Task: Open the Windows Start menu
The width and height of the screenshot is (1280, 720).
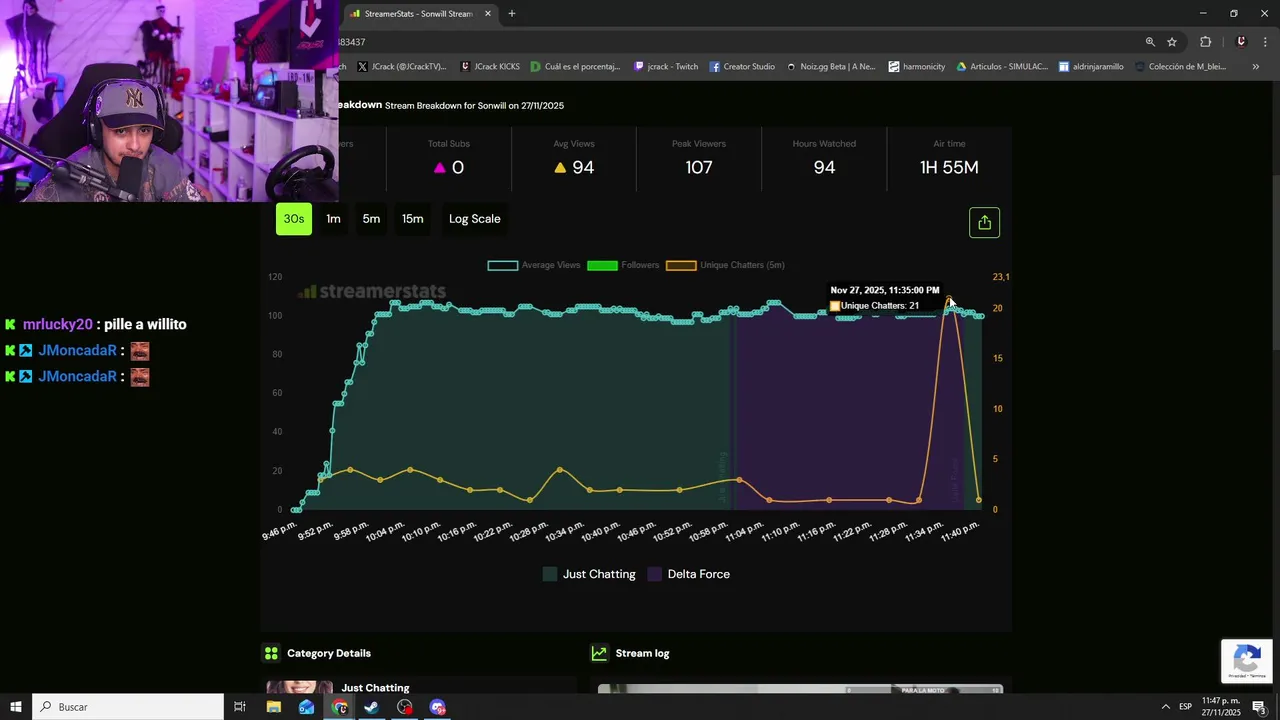Action: (16, 707)
